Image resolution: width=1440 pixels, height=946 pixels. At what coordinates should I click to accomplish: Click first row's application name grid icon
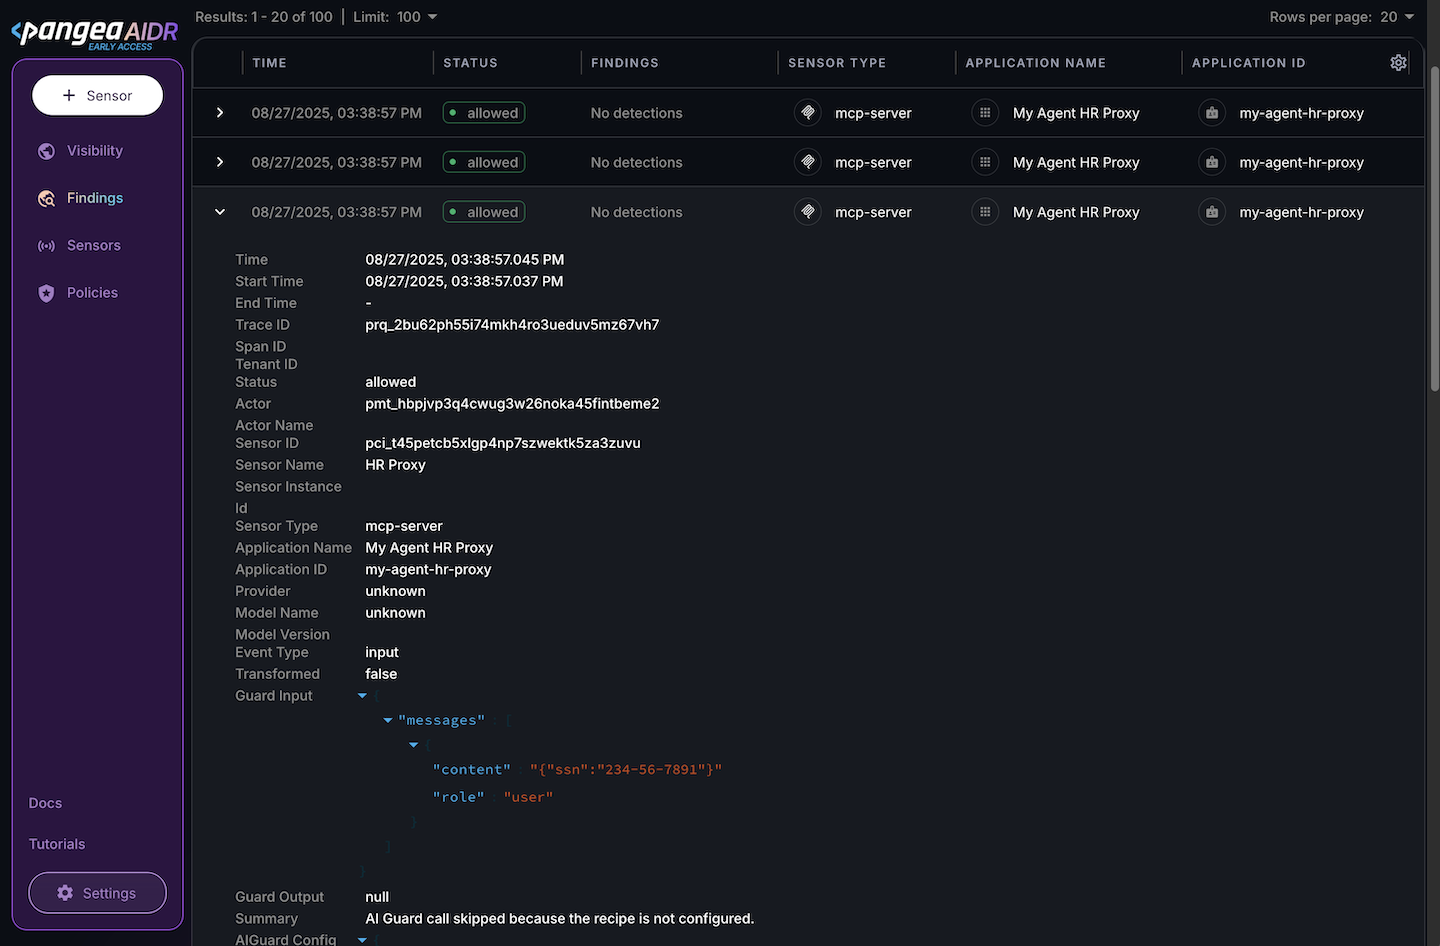coord(985,113)
